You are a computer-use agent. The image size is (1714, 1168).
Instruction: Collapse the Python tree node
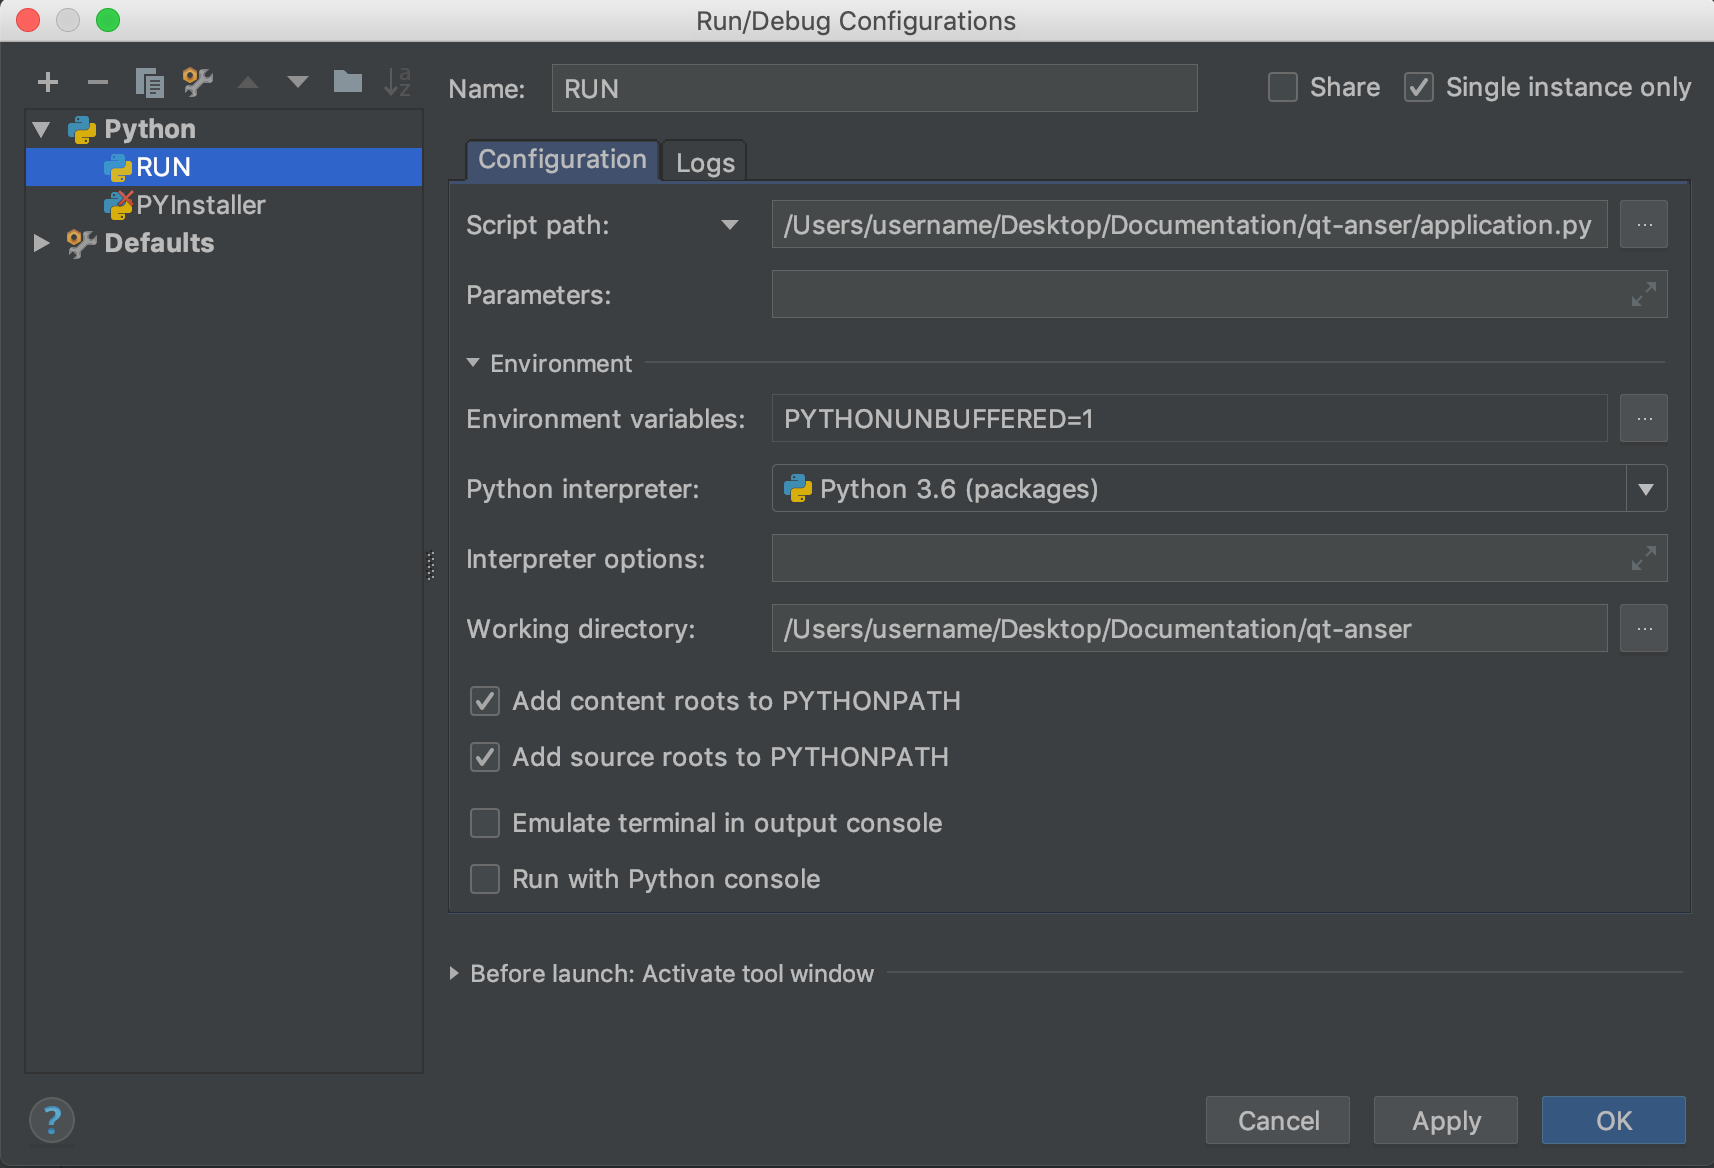pyautogui.click(x=42, y=129)
